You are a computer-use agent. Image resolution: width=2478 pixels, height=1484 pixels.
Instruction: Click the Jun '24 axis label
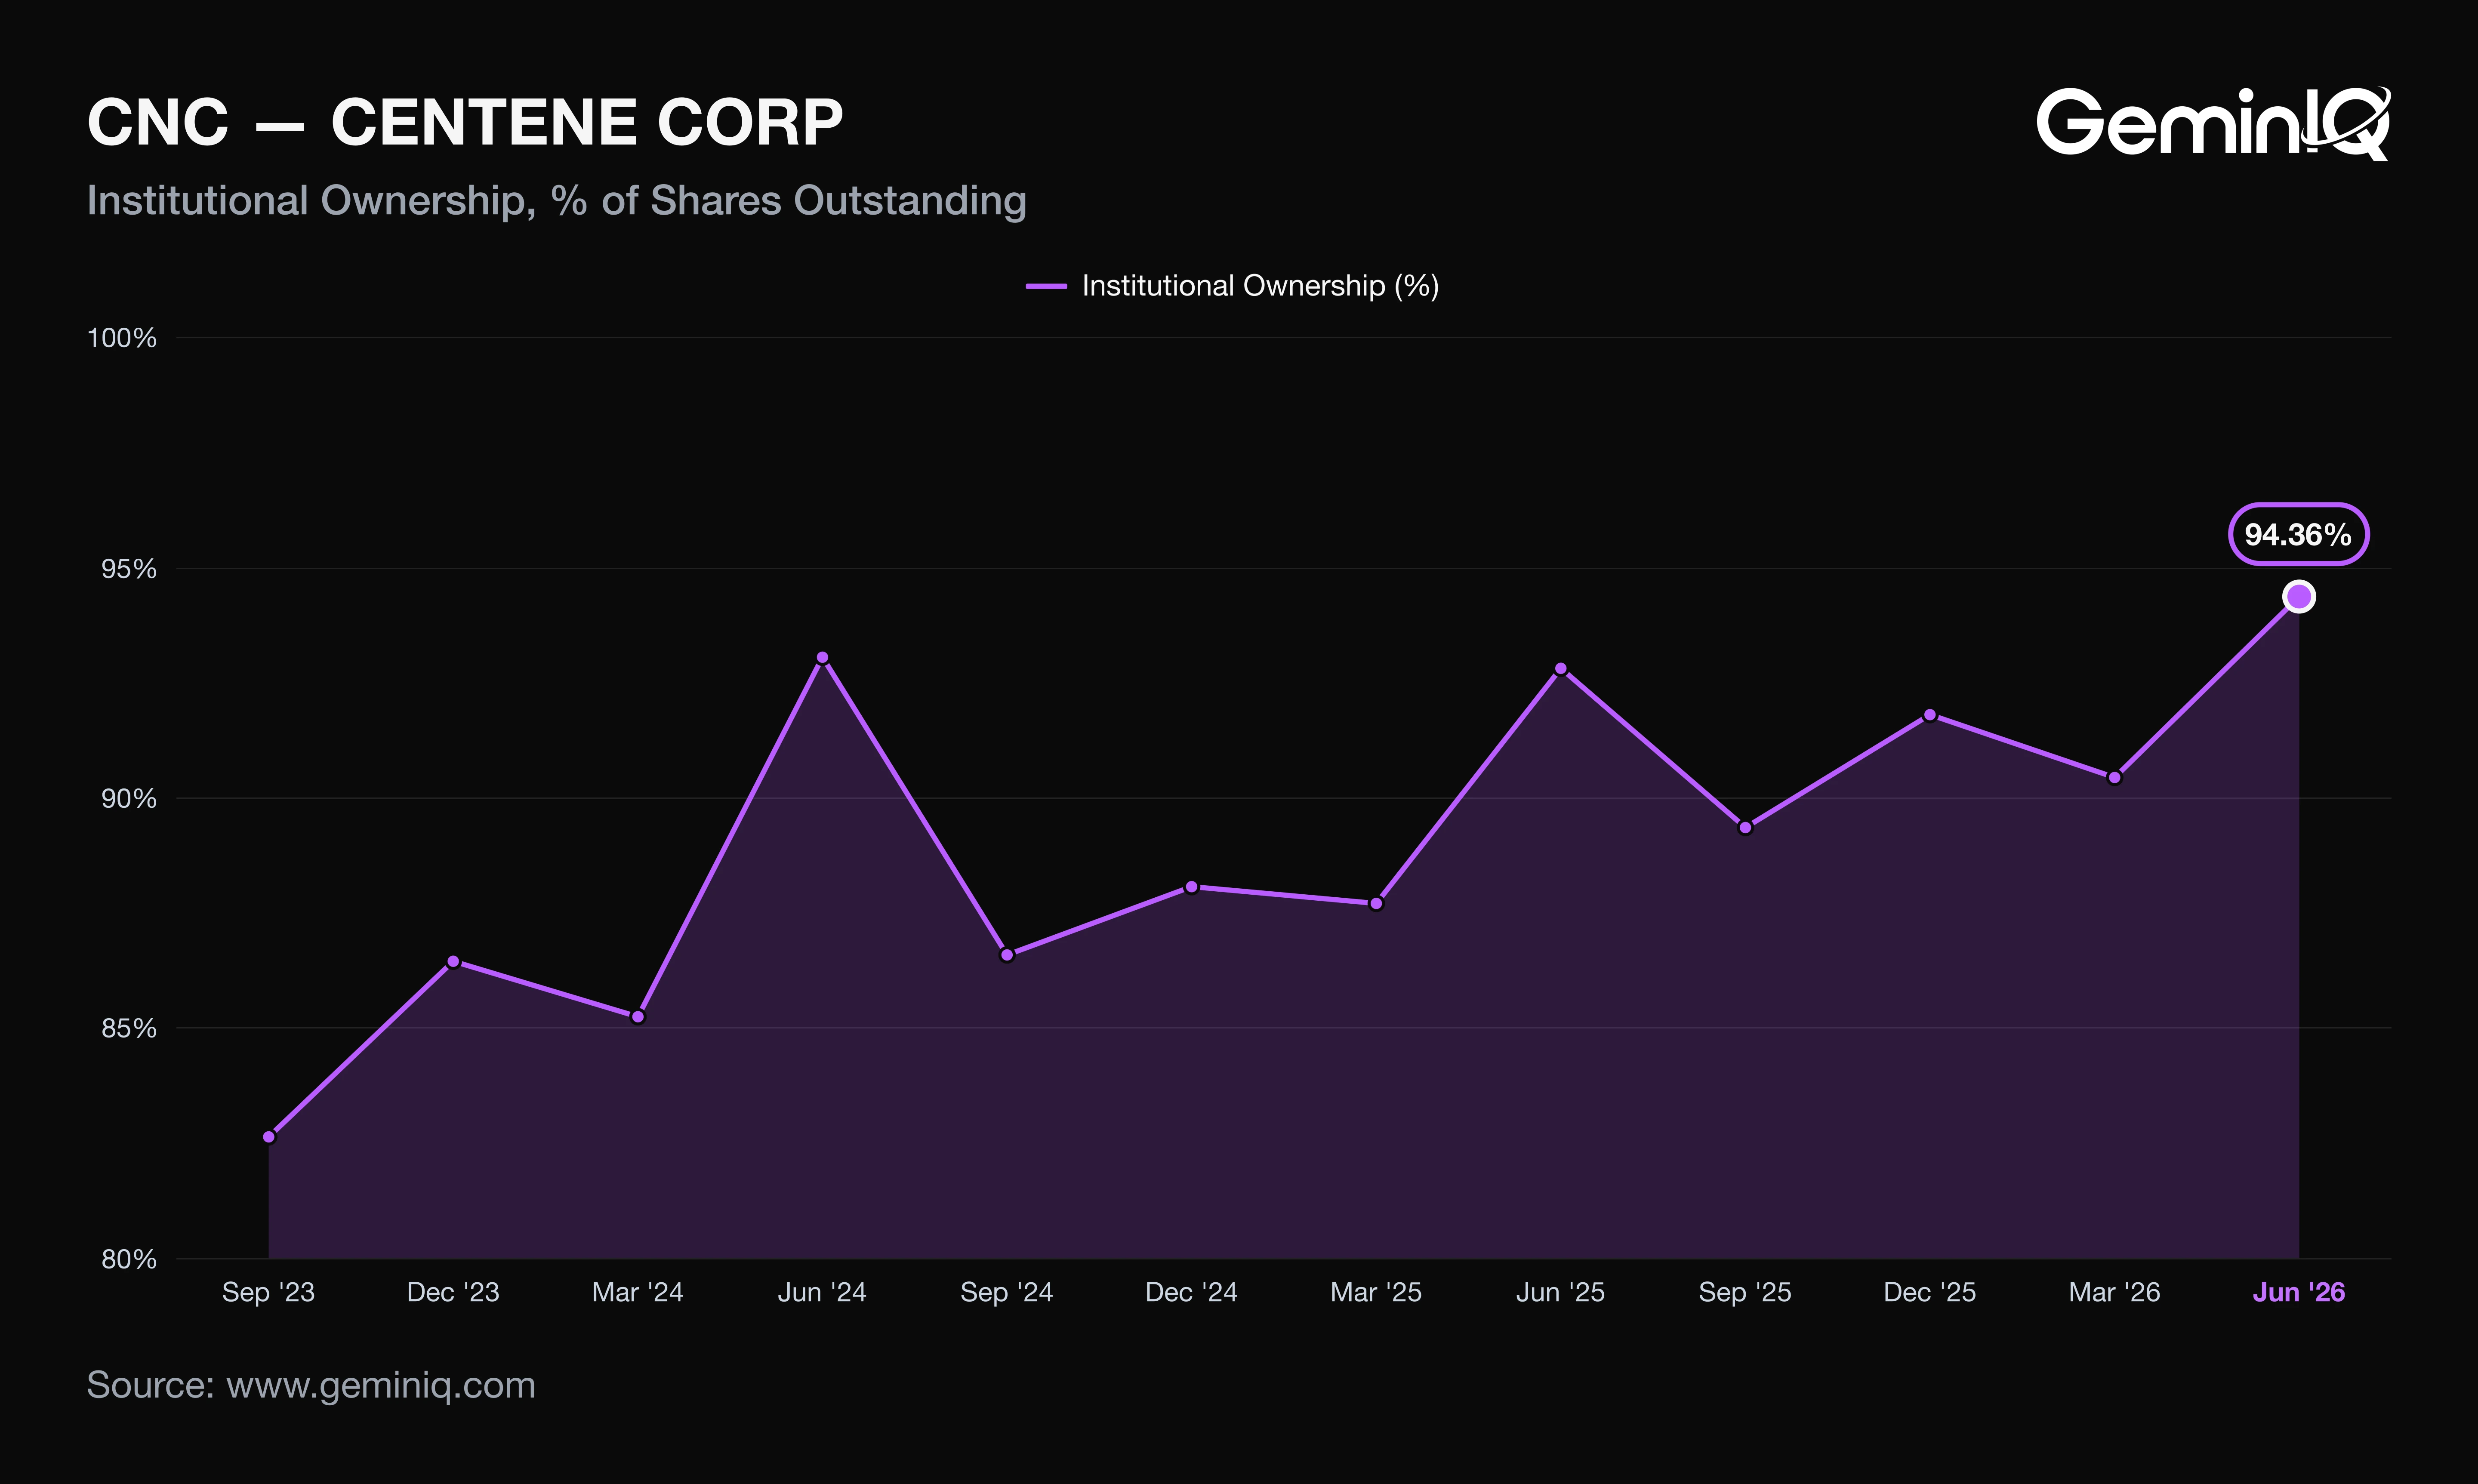coord(822,1293)
